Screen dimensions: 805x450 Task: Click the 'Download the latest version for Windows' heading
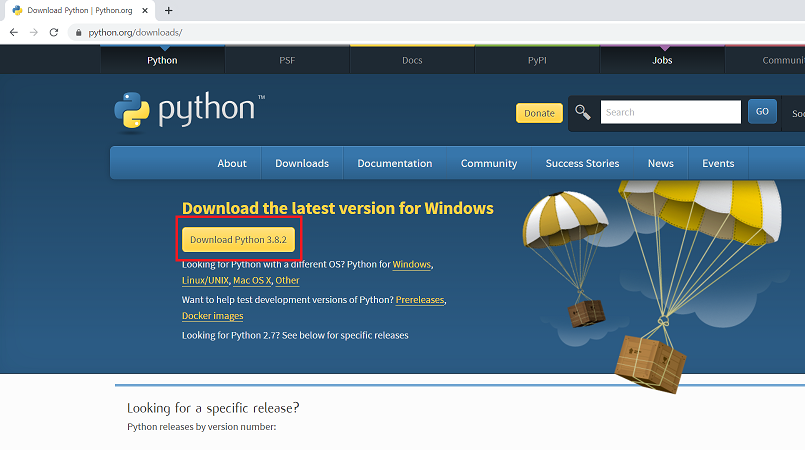coord(338,208)
